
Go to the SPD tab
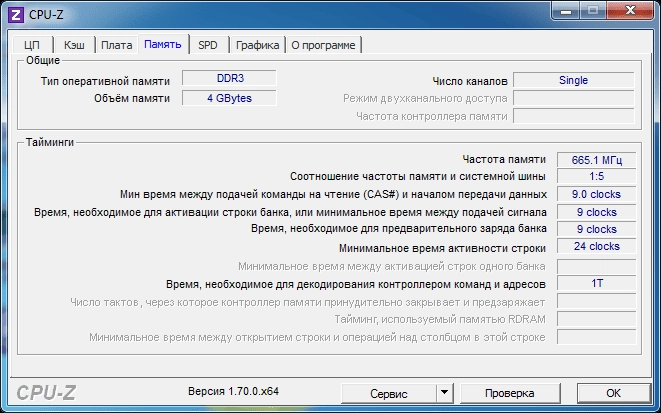point(208,45)
